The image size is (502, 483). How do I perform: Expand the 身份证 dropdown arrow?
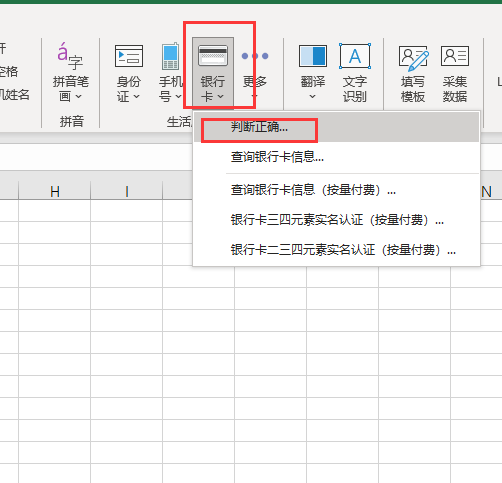[x=136, y=97]
